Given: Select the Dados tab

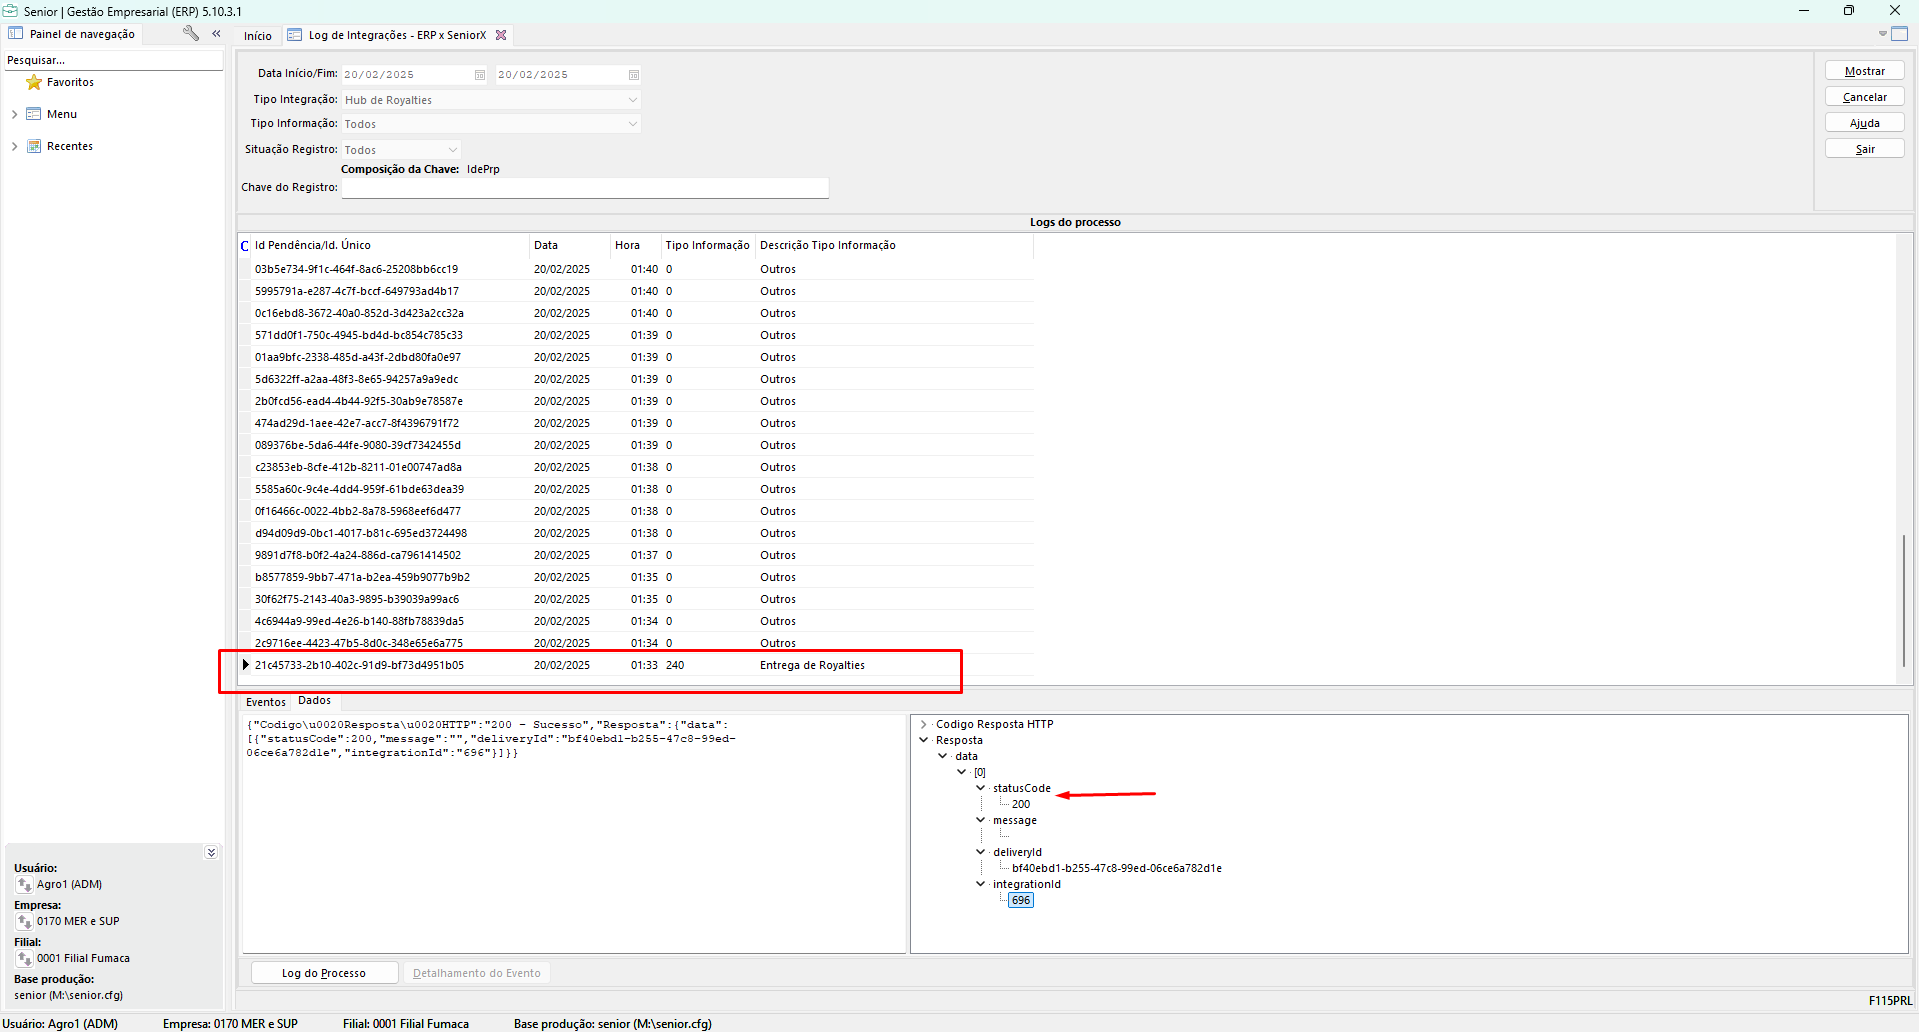Looking at the screenshot, I should click(x=315, y=701).
